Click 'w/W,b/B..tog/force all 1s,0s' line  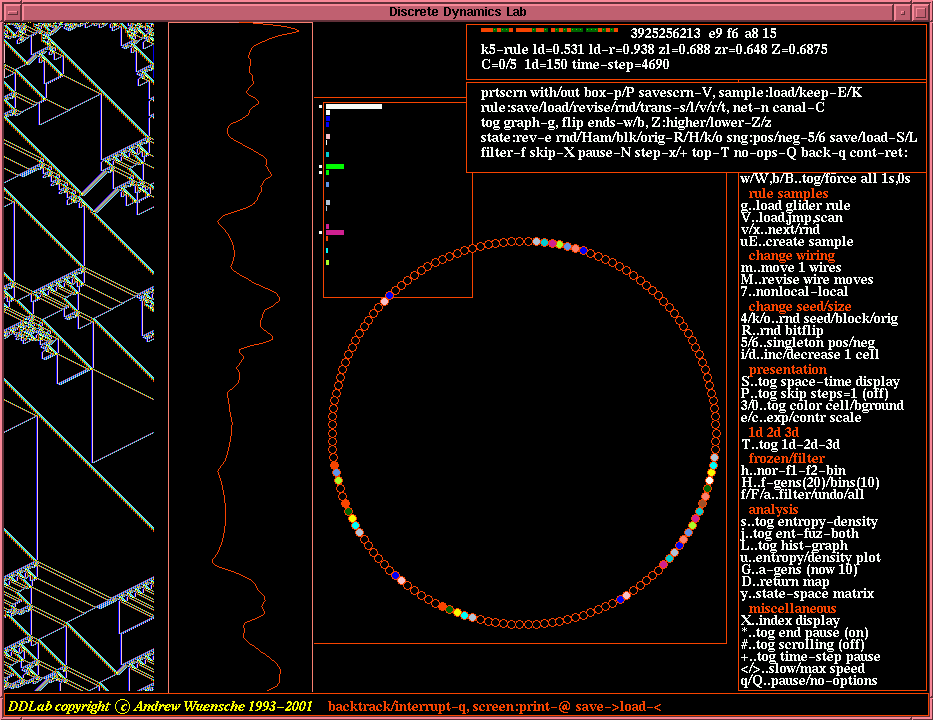coord(825,179)
